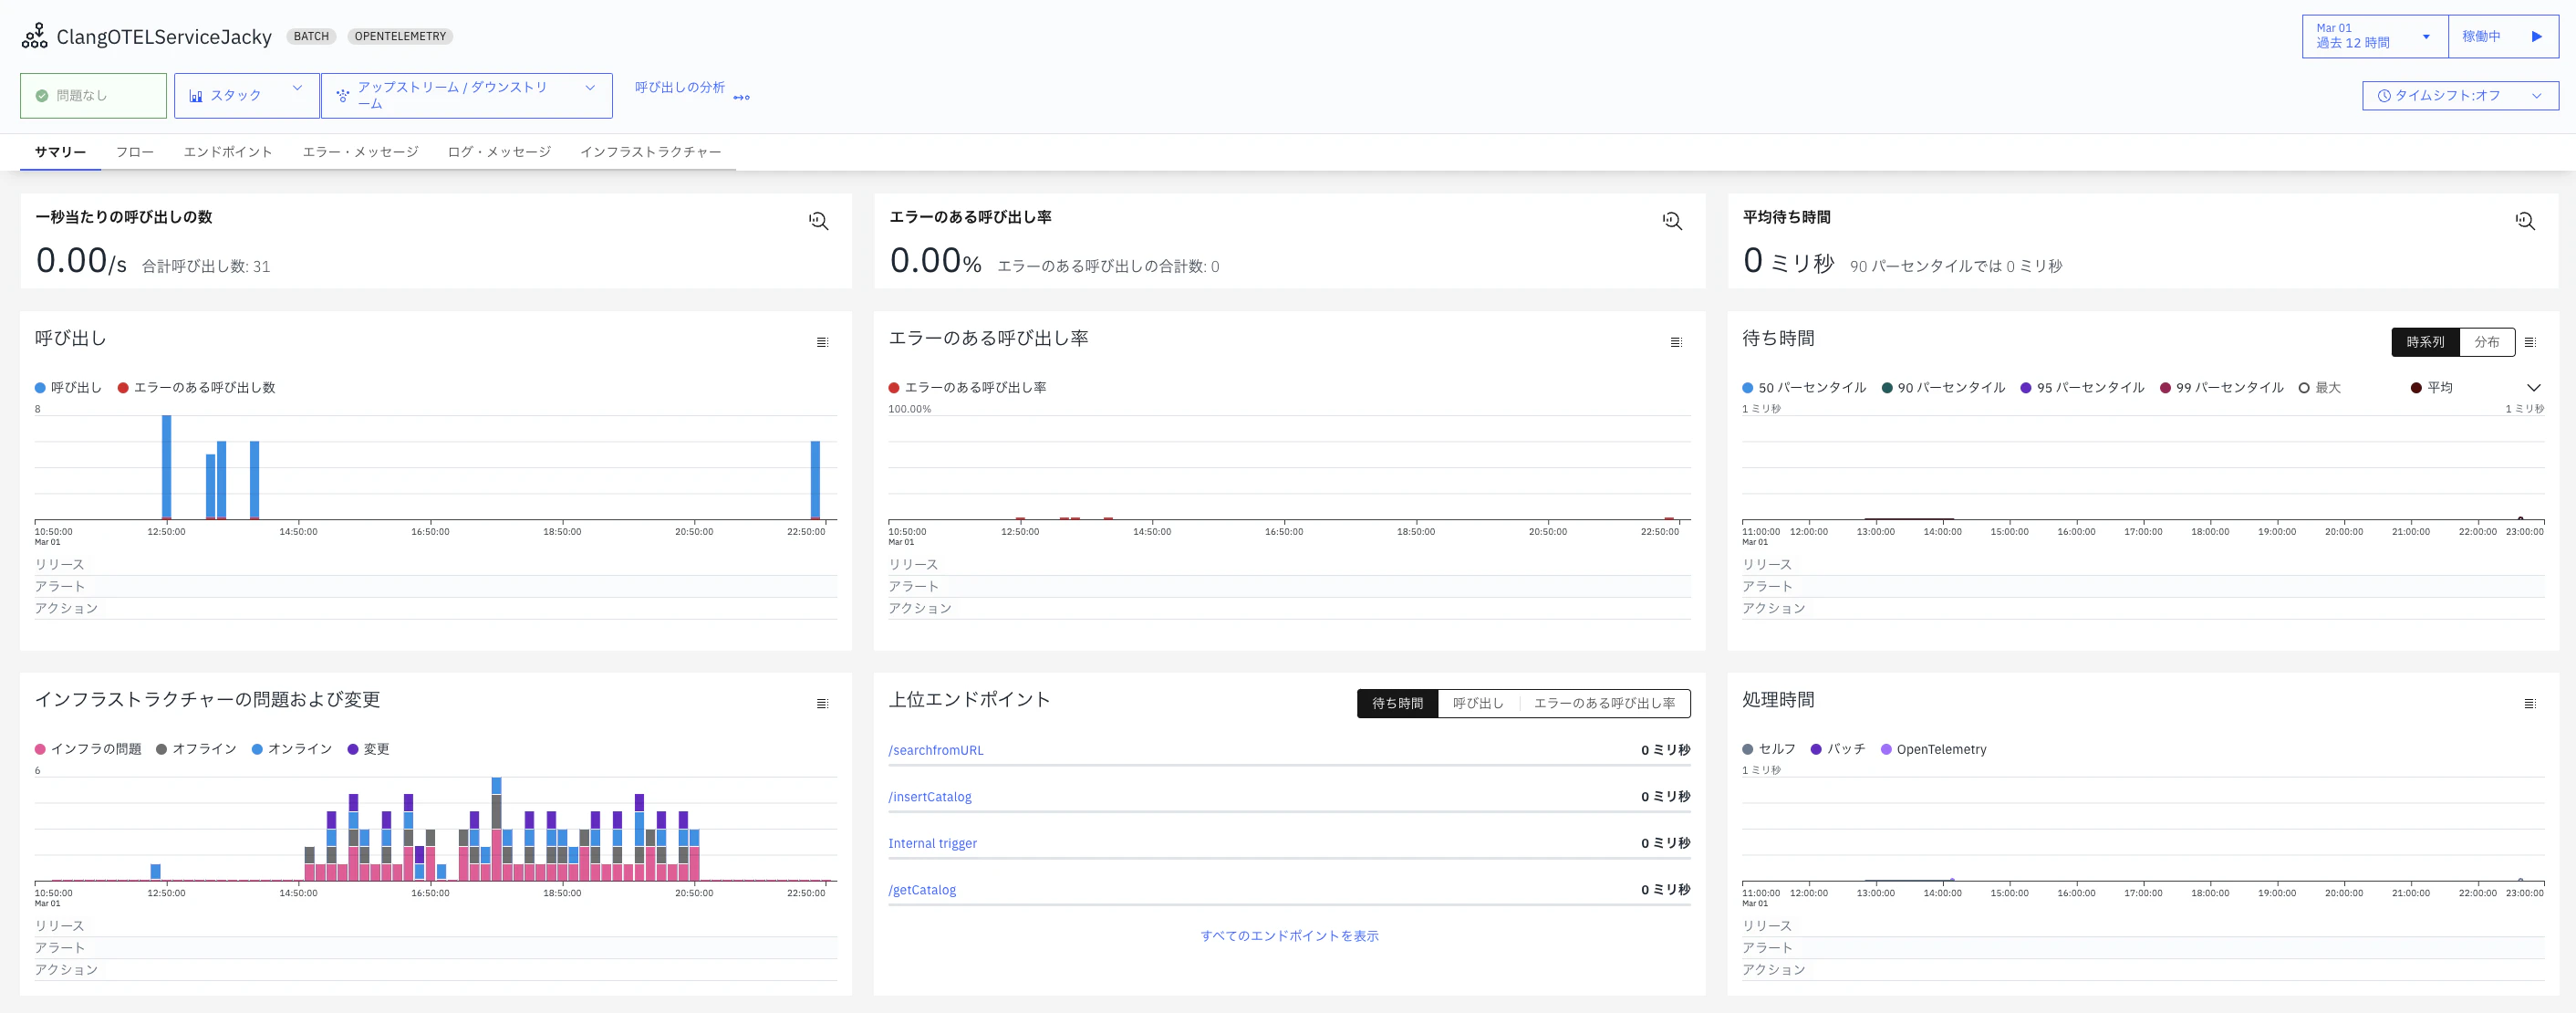Toggle the エラーのある呼び出し数 legend series

(196, 388)
